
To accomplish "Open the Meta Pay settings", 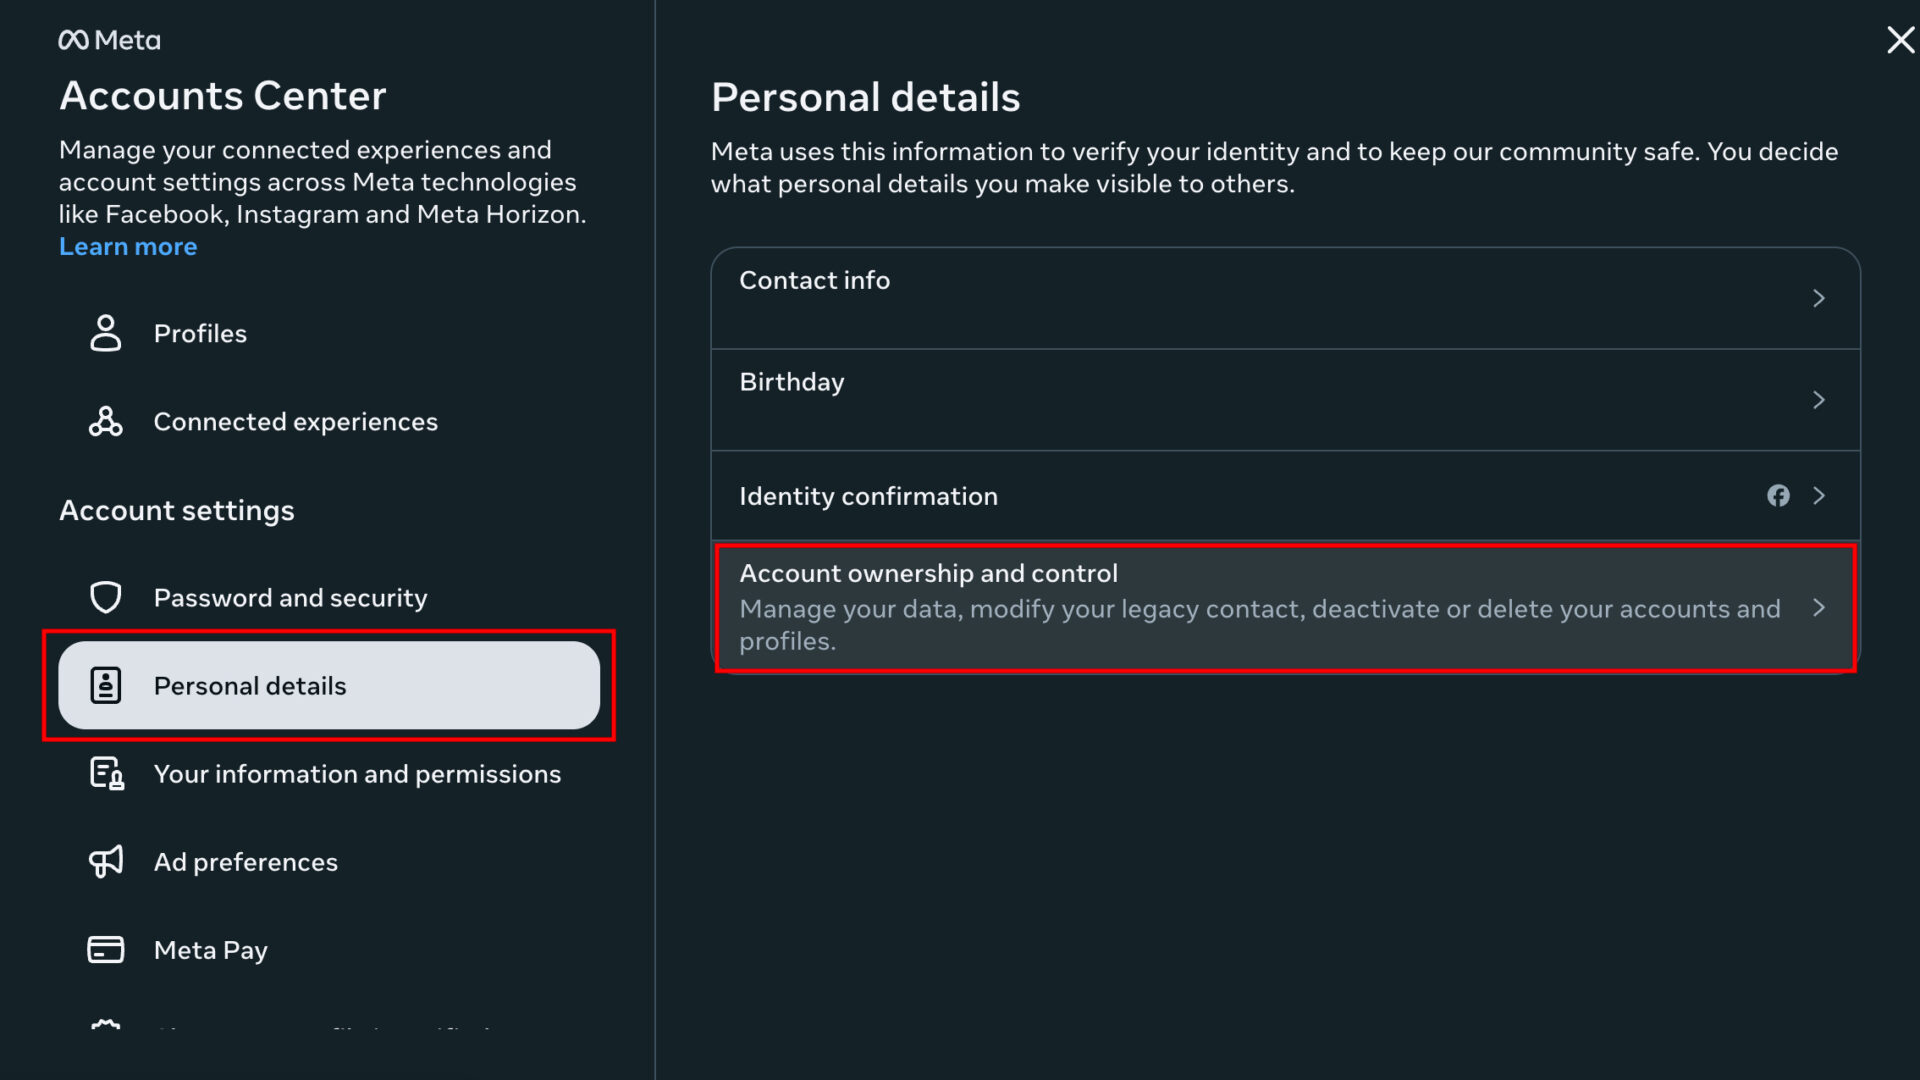I will click(x=210, y=949).
